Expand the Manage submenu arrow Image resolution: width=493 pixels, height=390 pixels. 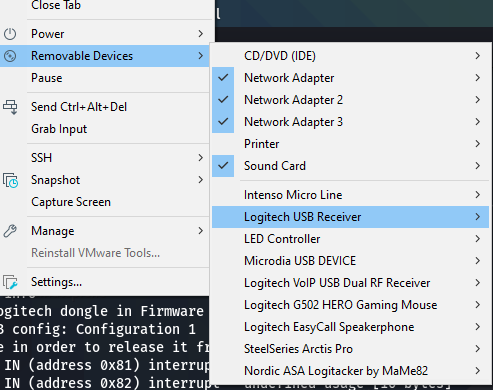point(200,231)
